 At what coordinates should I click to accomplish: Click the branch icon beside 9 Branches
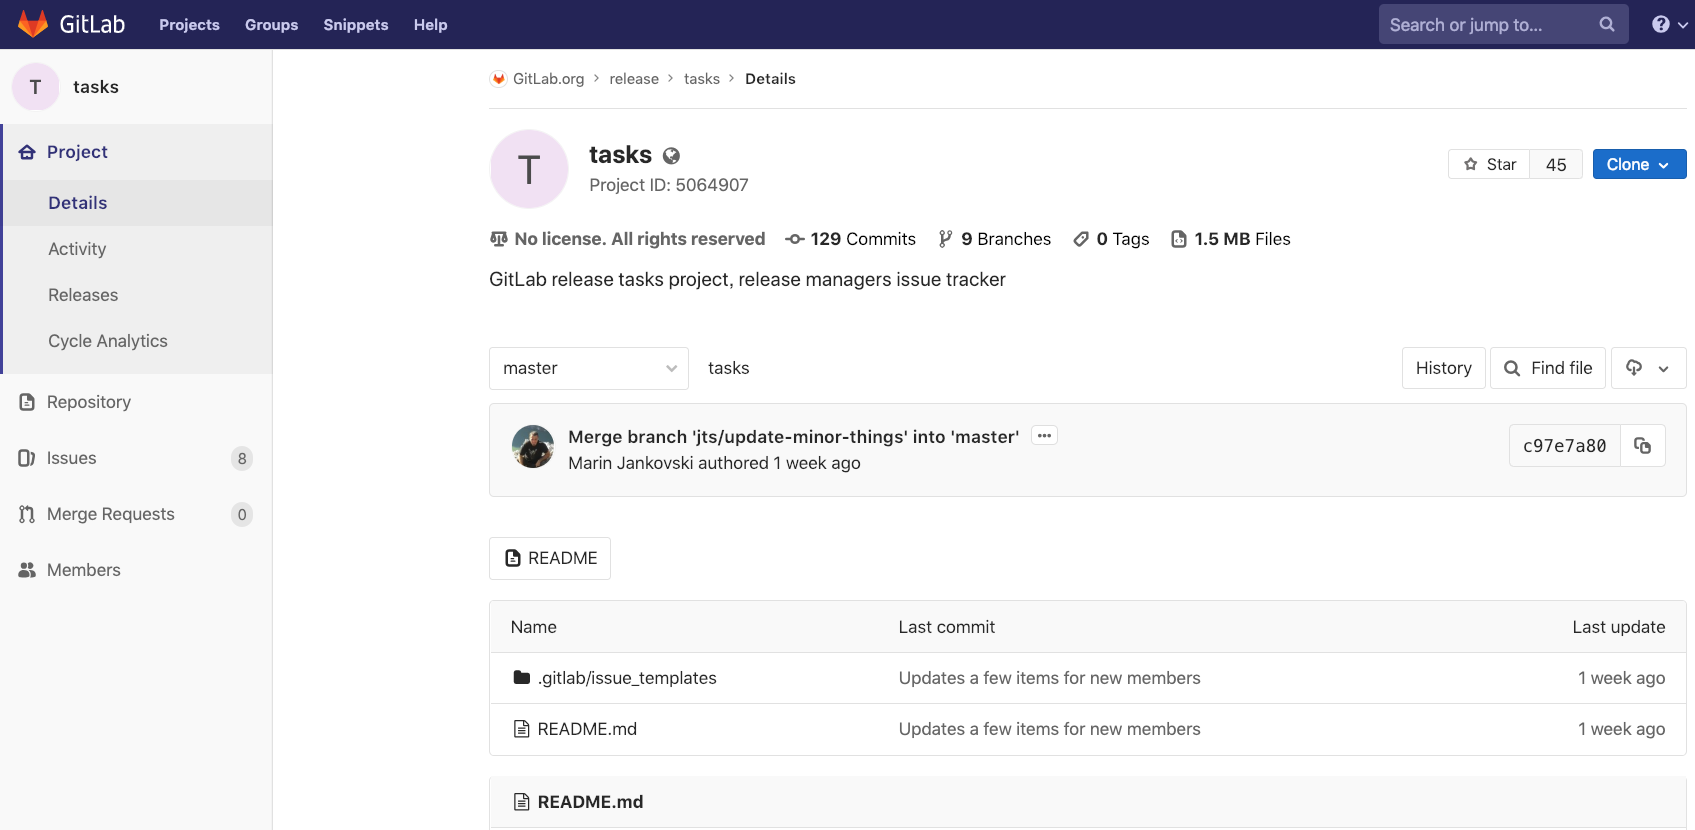[x=945, y=239]
